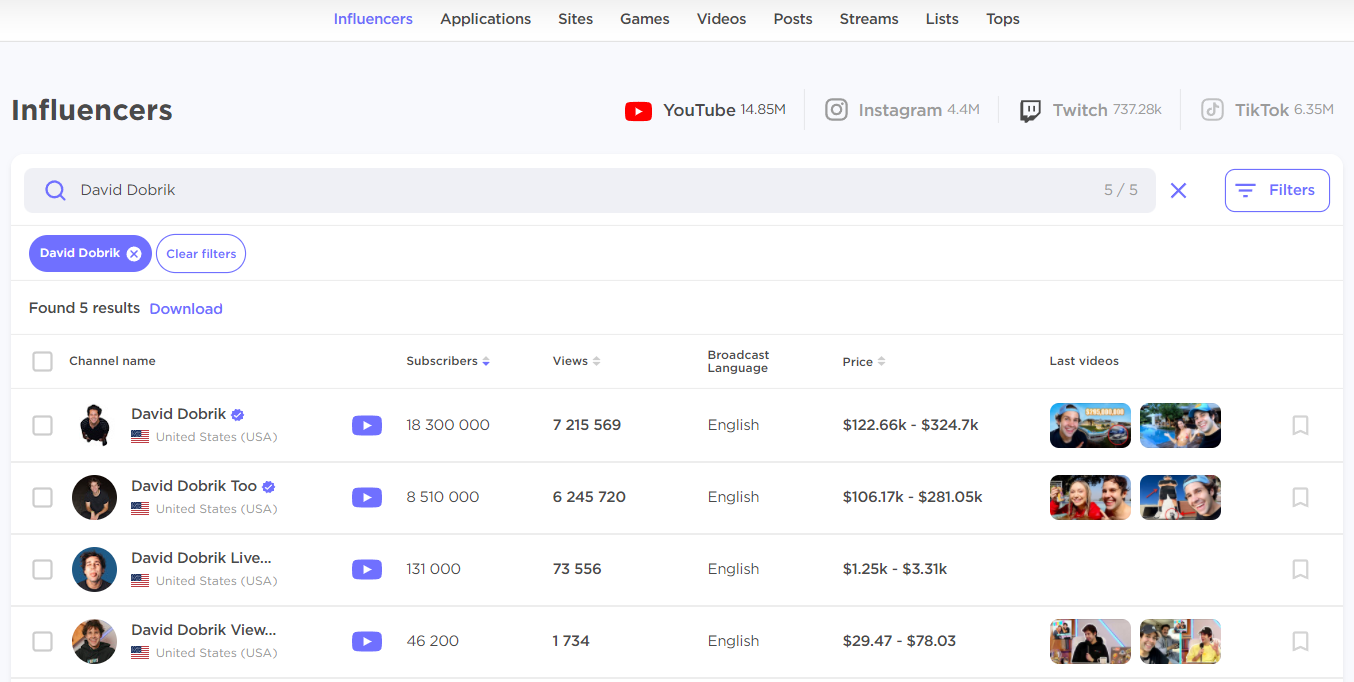This screenshot has width=1354, height=682.
Task: Toggle the select-all checkbox in header
Action: (42, 361)
